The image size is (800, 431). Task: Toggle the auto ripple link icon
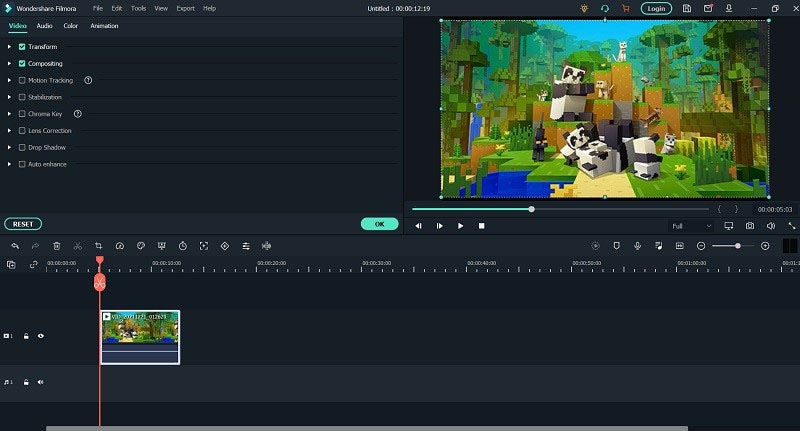click(x=34, y=264)
